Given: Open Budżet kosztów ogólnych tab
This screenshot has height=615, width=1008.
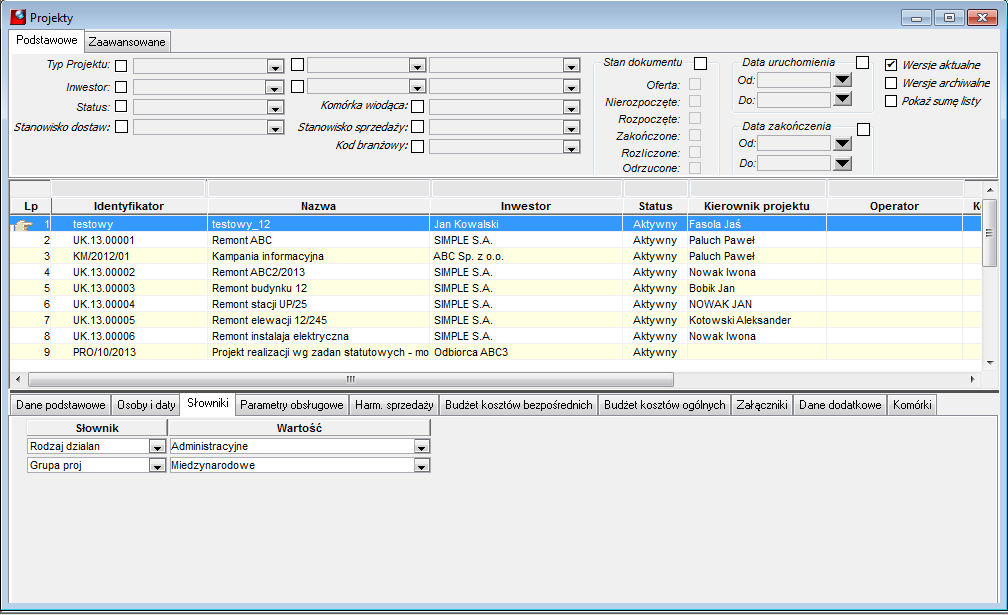Looking at the screenshot, I should tap(664, 405).
